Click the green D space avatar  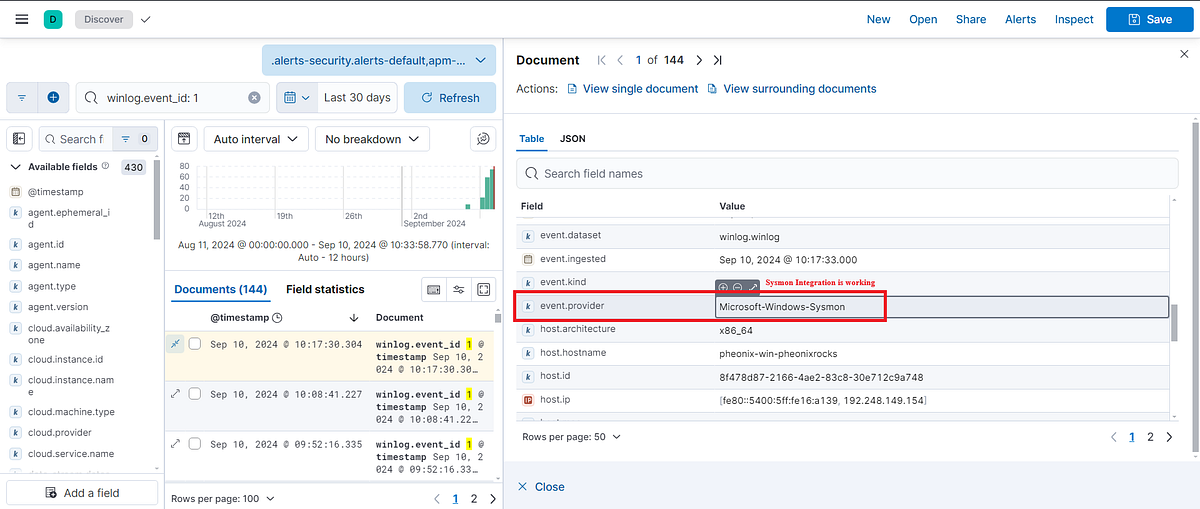[x=53, y=19]
